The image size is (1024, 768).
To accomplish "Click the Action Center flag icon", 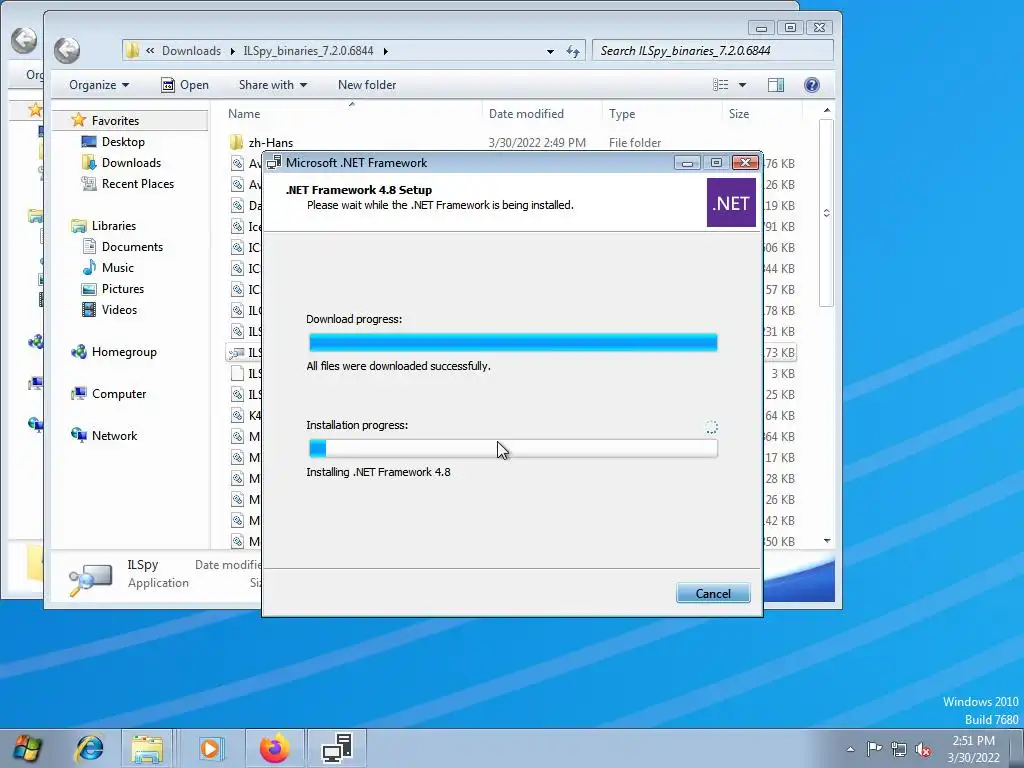I will click(x=874, y=749).
